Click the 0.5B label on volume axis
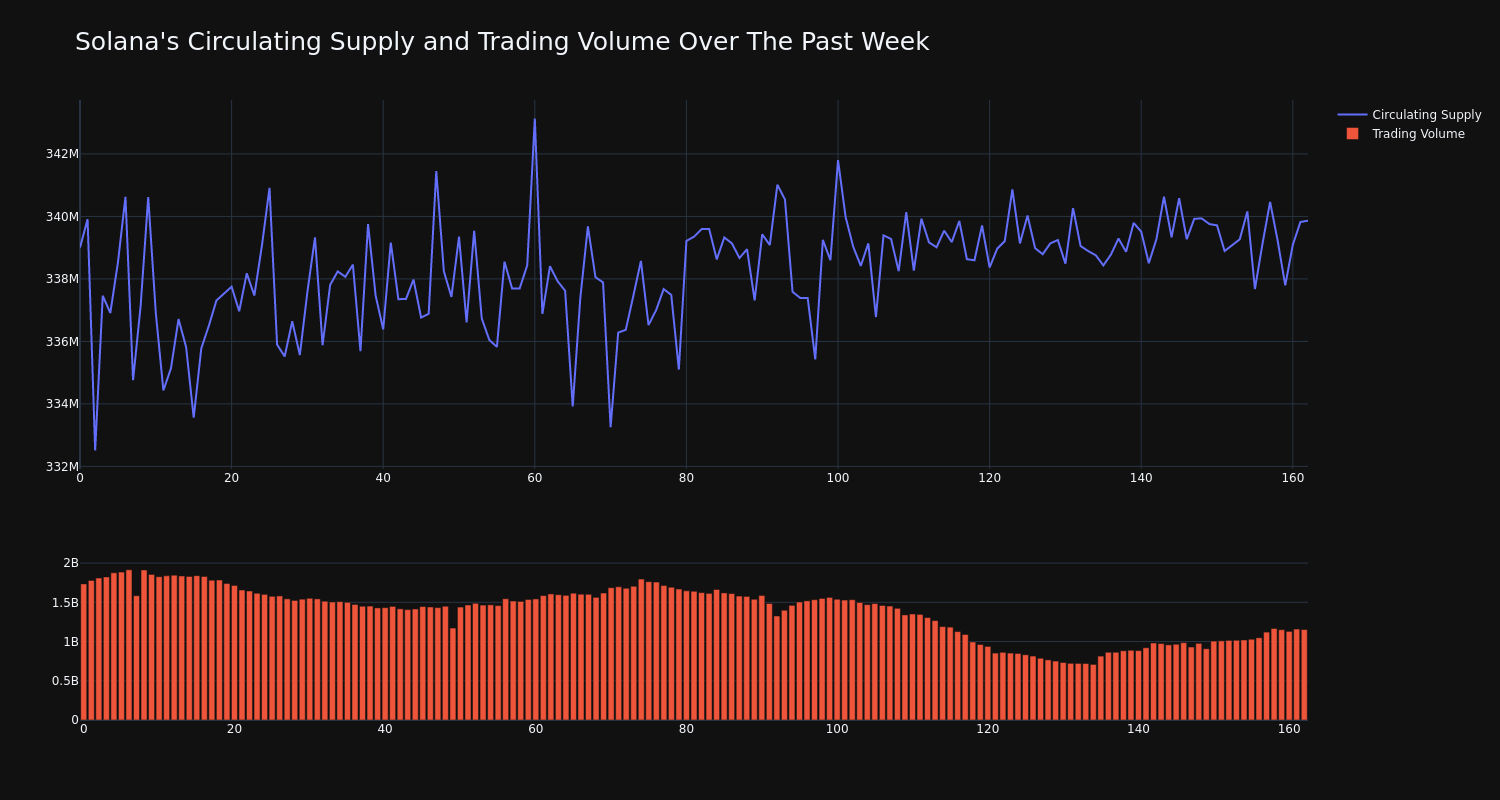Screen dimensions: 1500x800 click(66, 681)
